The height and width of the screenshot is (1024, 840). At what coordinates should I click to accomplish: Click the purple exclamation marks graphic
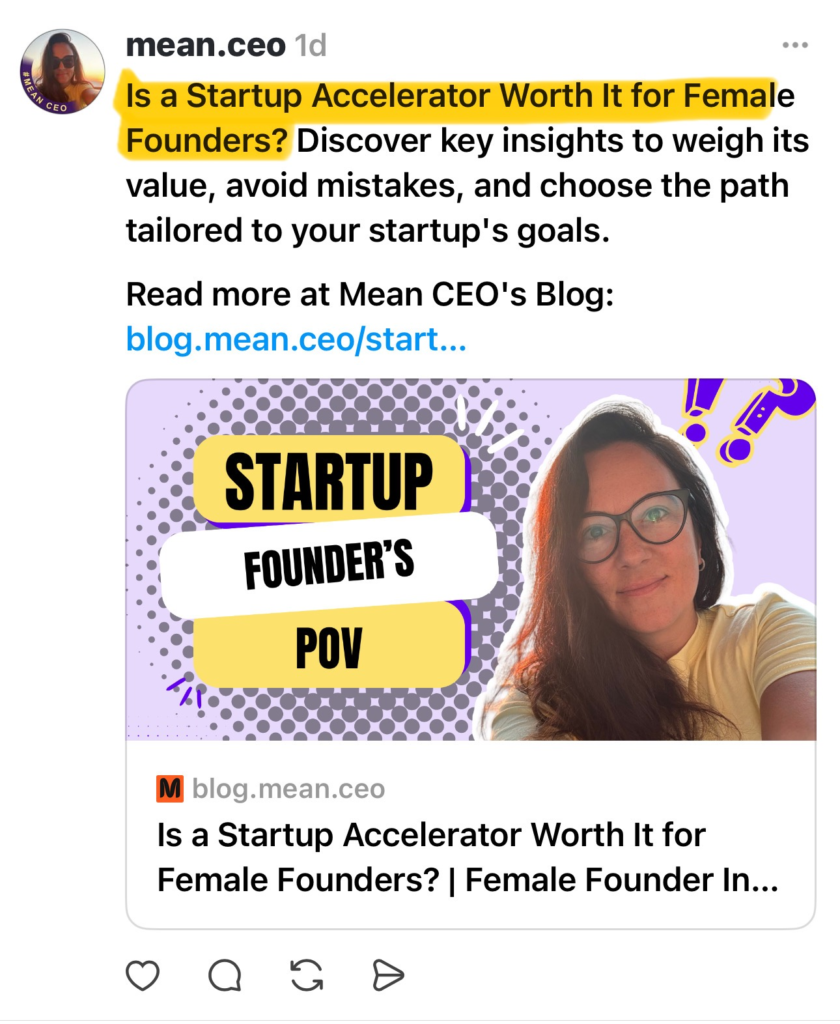click(x=740, y=415)
